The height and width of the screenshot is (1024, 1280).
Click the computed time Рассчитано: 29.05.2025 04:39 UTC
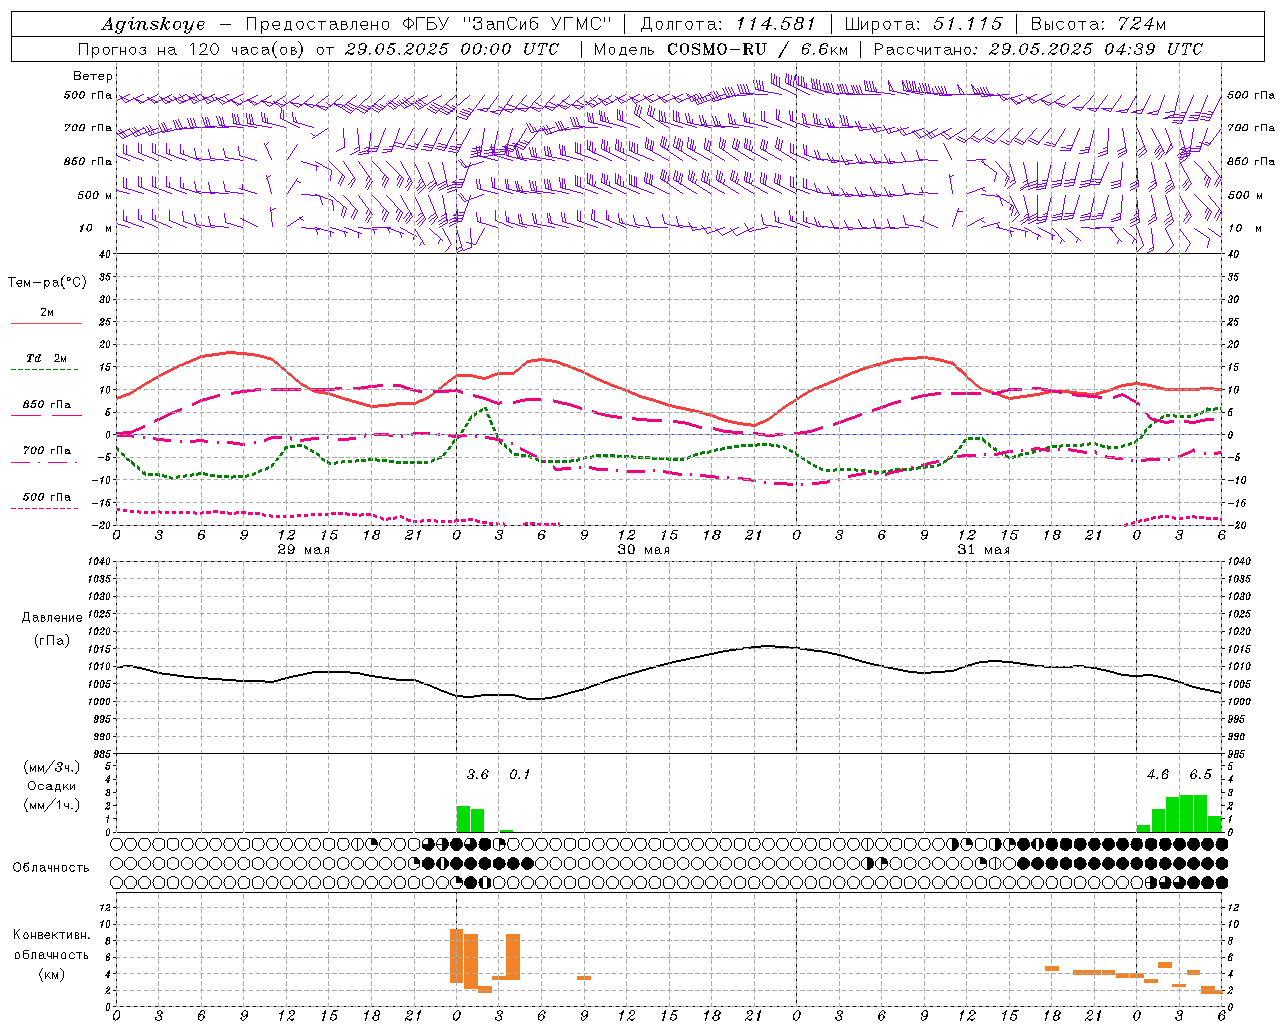pyautogui.click(x=1038, y=49)
